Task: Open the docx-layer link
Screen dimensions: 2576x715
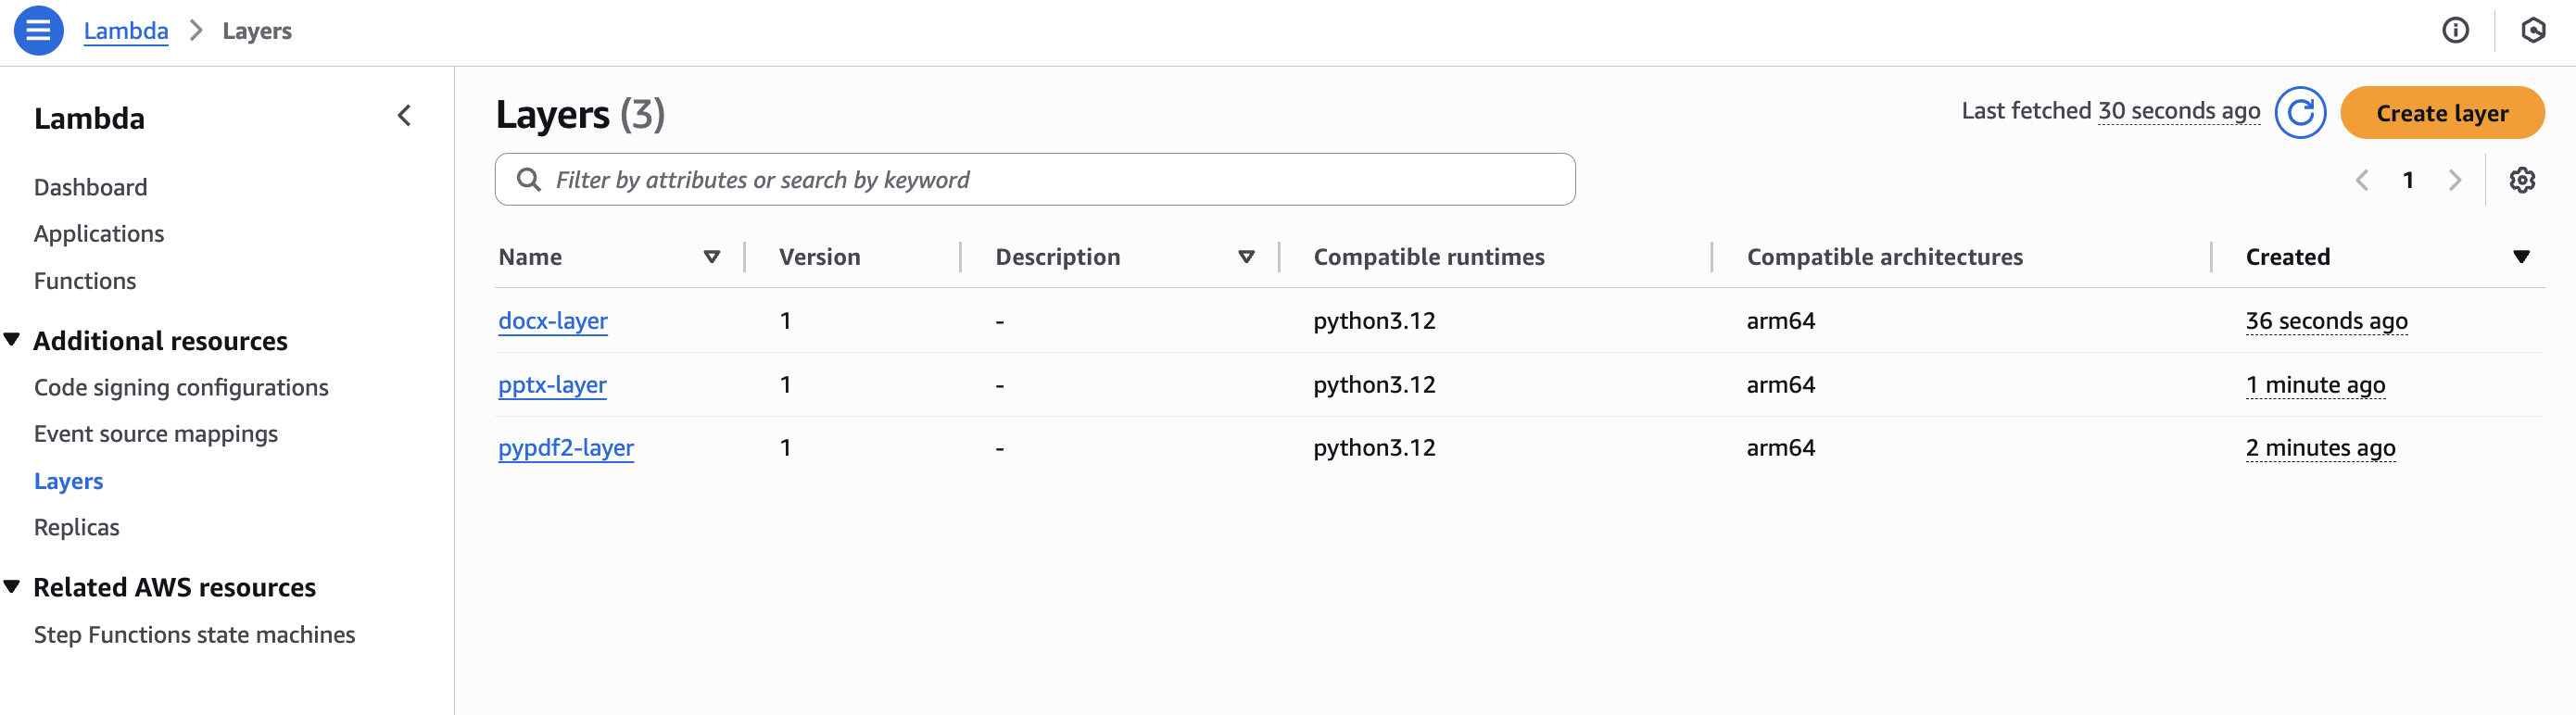Action: (553, 321)
